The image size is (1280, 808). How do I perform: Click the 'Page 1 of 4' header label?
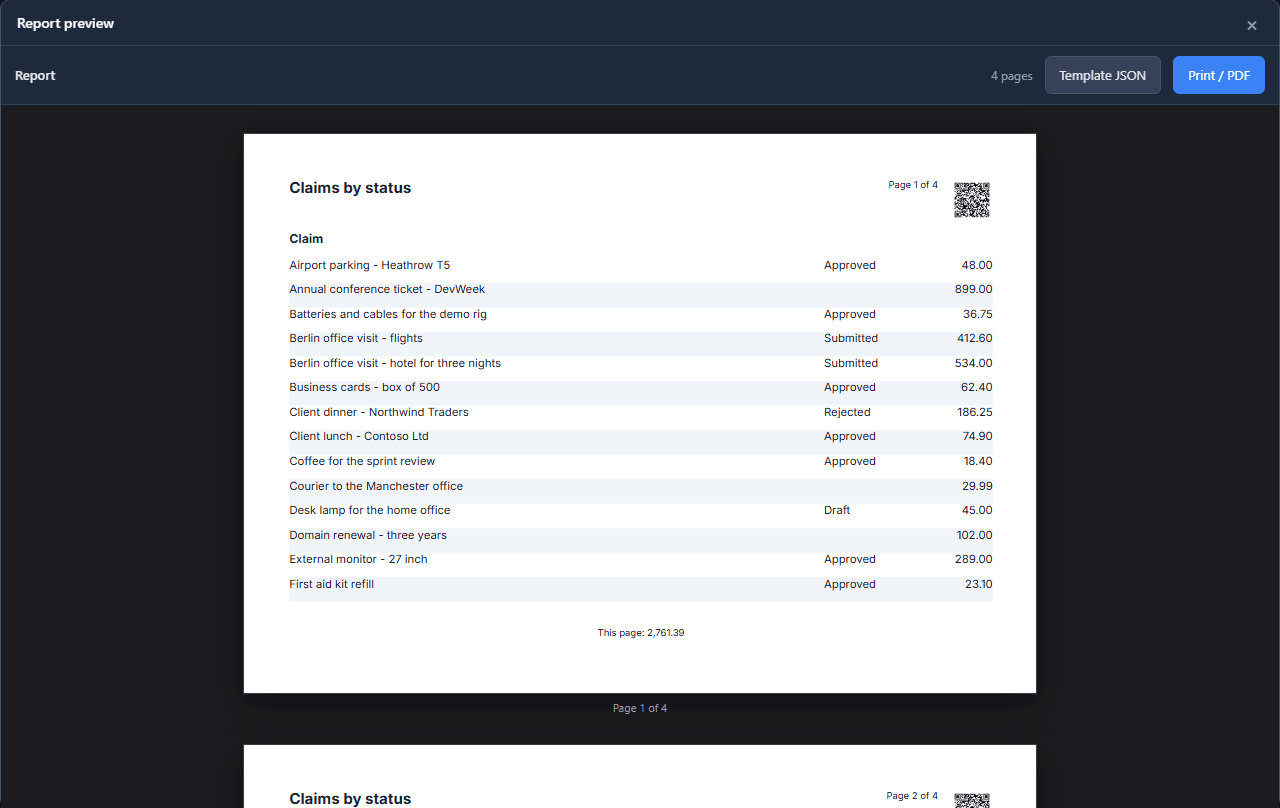913,185
